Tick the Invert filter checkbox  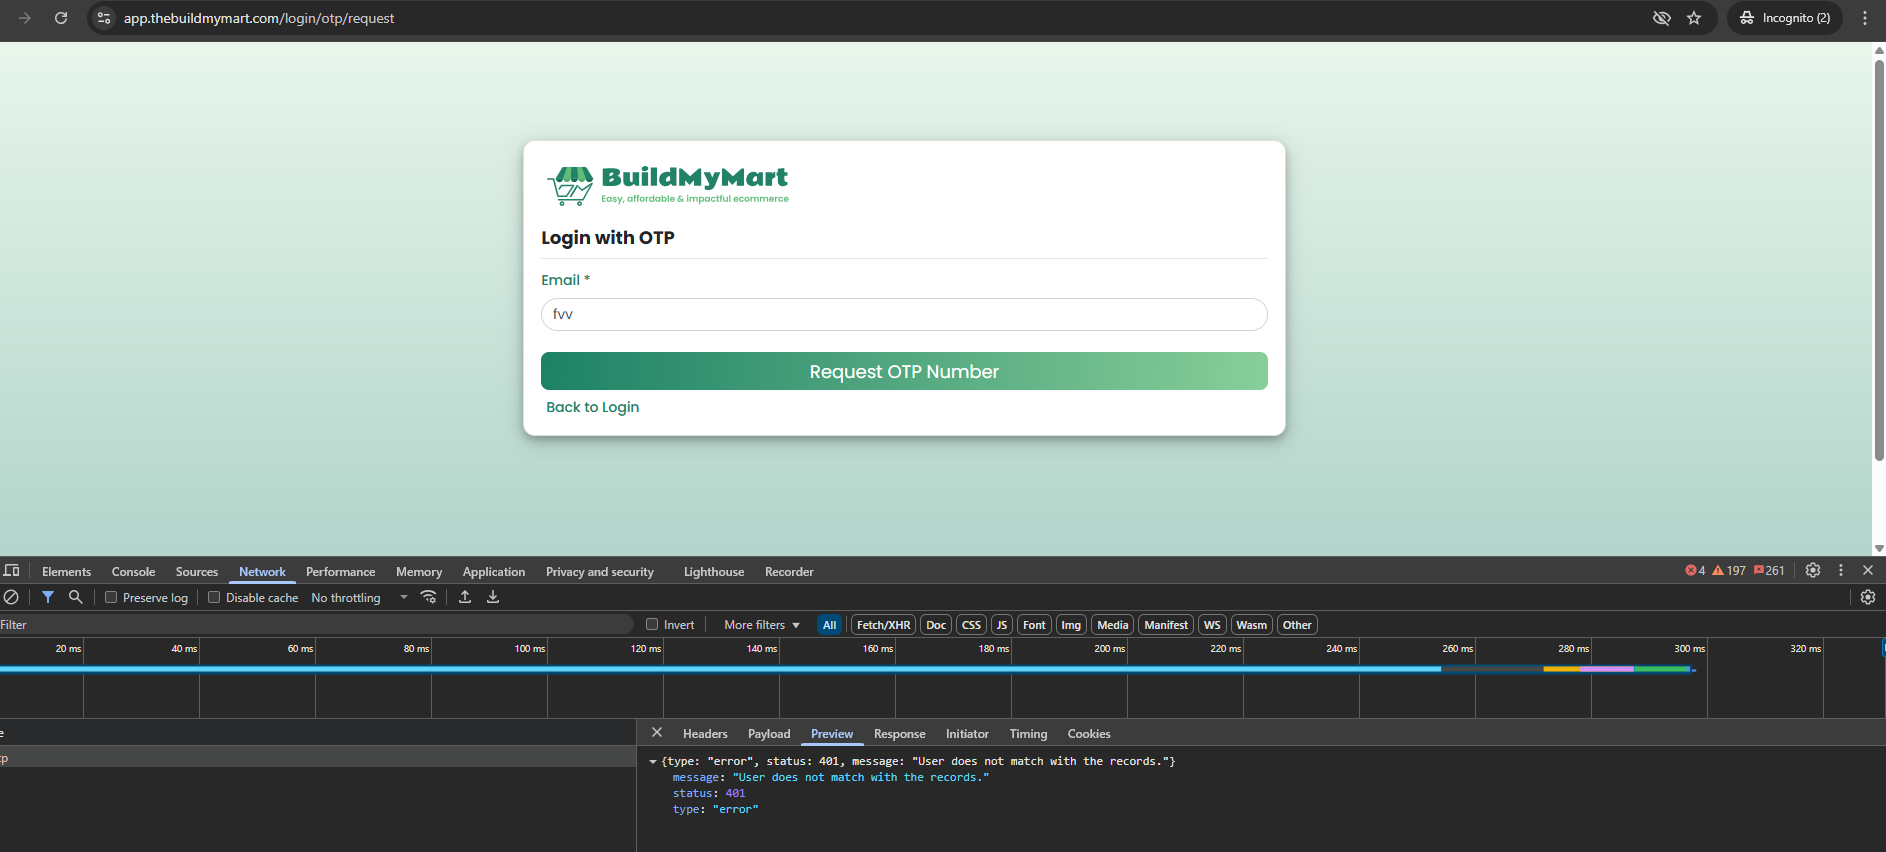pos(652,624)
